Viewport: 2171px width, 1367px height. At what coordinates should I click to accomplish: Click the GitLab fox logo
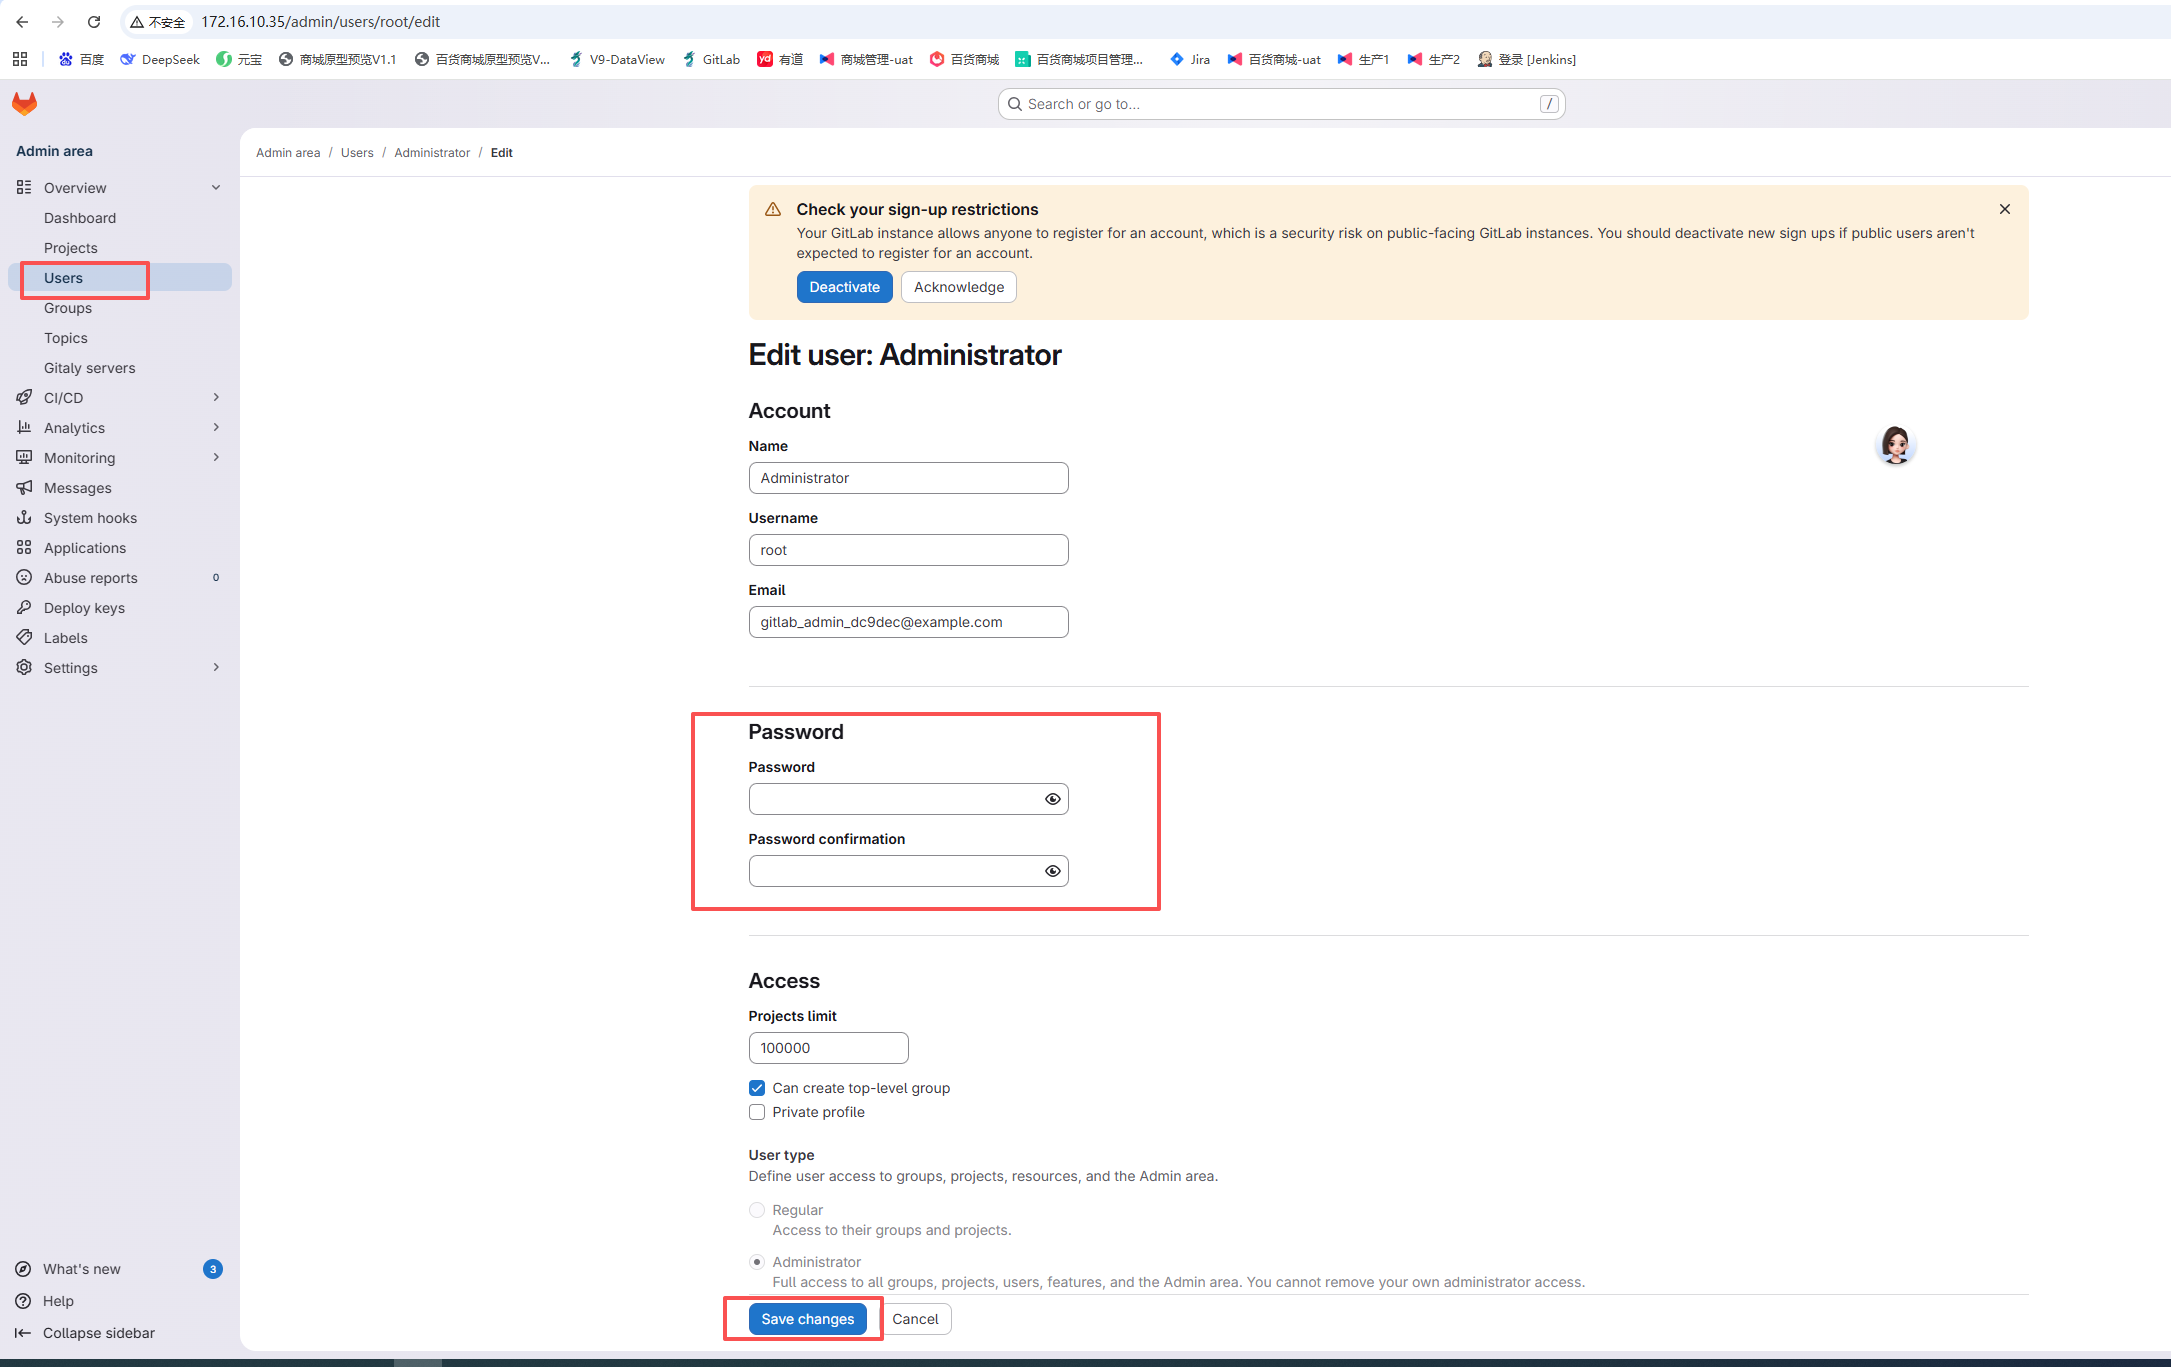click(25, 103)
